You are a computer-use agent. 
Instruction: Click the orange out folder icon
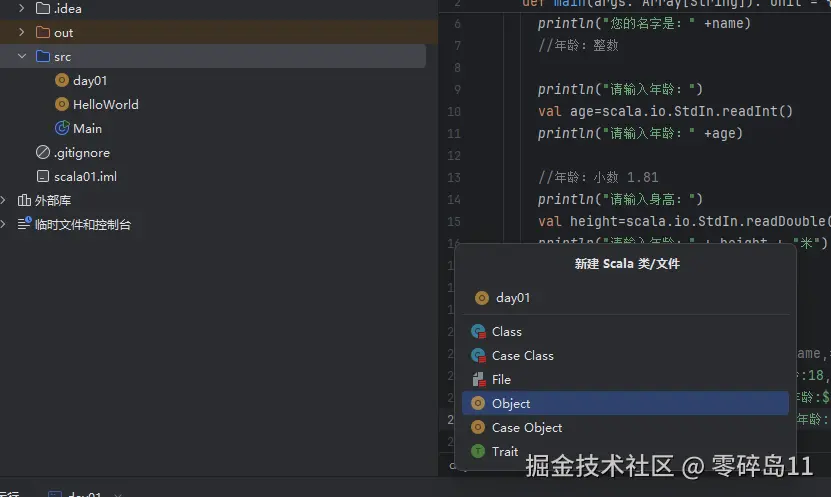point(43,32)
